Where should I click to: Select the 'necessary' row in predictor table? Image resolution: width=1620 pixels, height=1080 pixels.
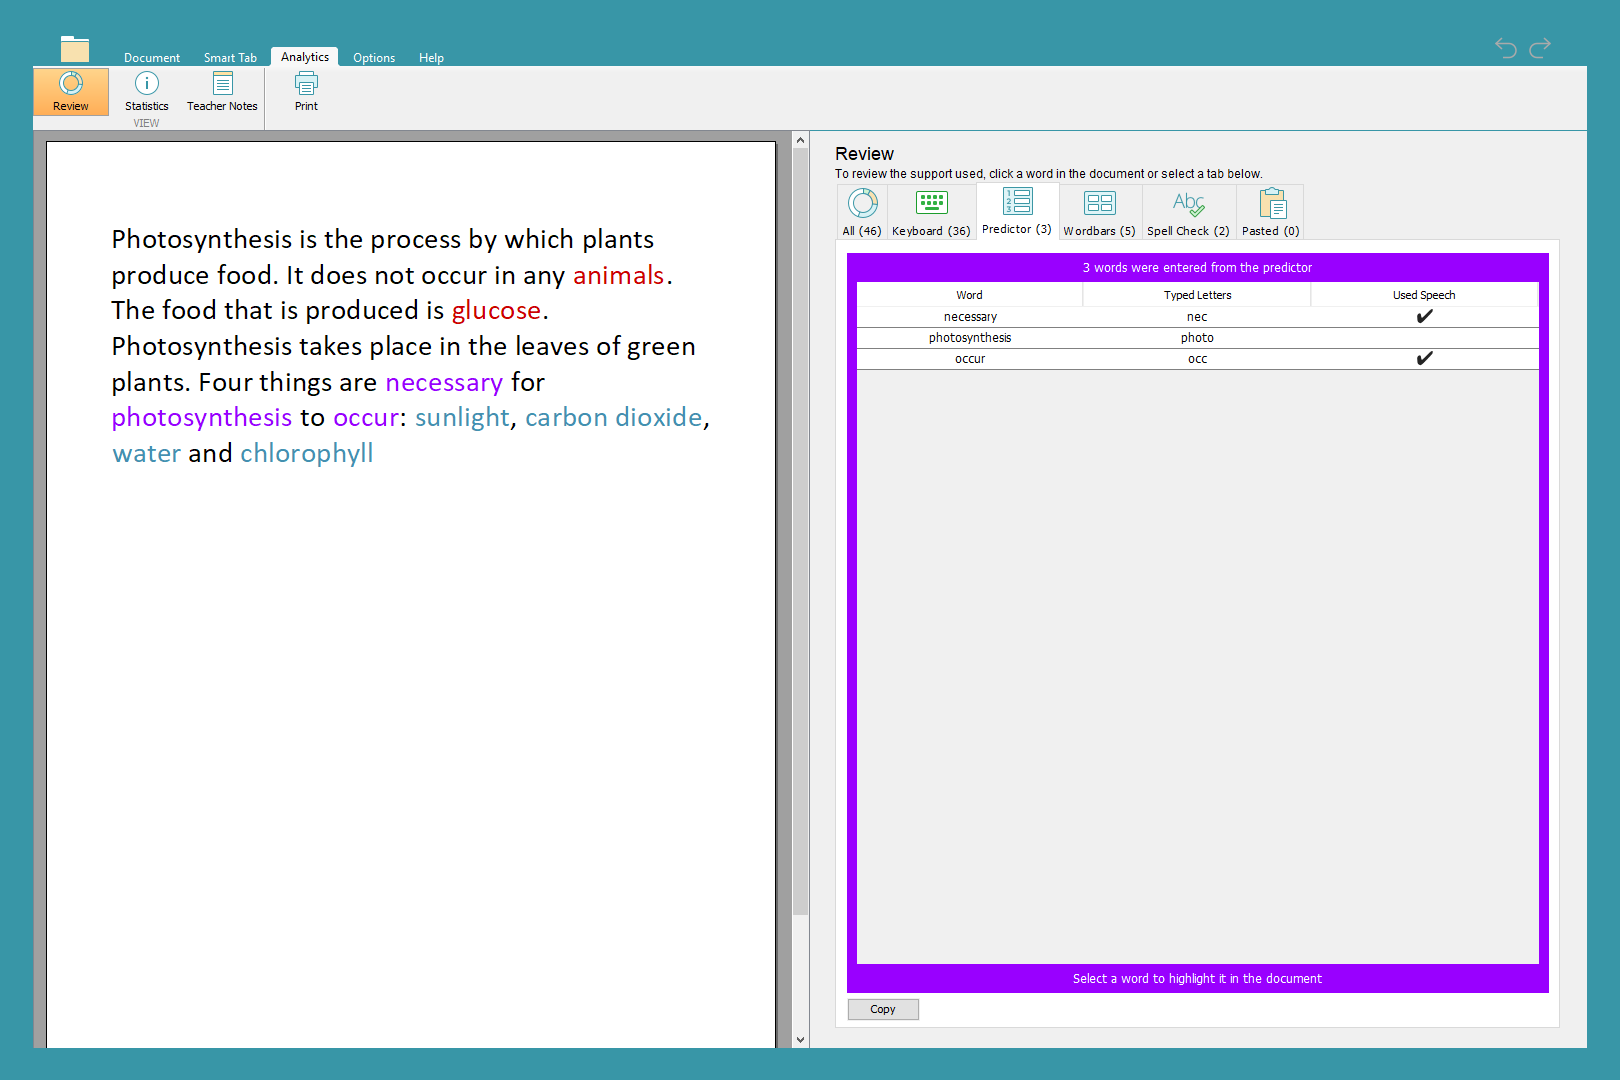(x=970, y=317)
